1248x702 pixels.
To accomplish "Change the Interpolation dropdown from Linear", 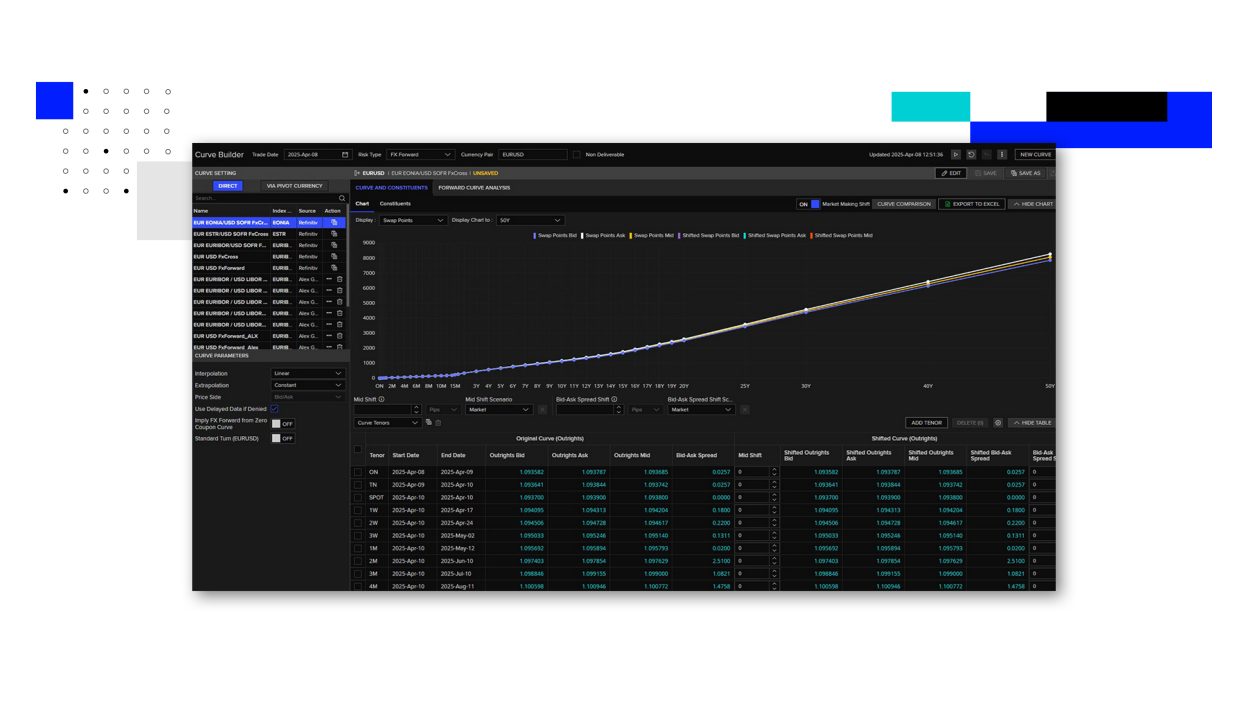I will tap(306, 371).
